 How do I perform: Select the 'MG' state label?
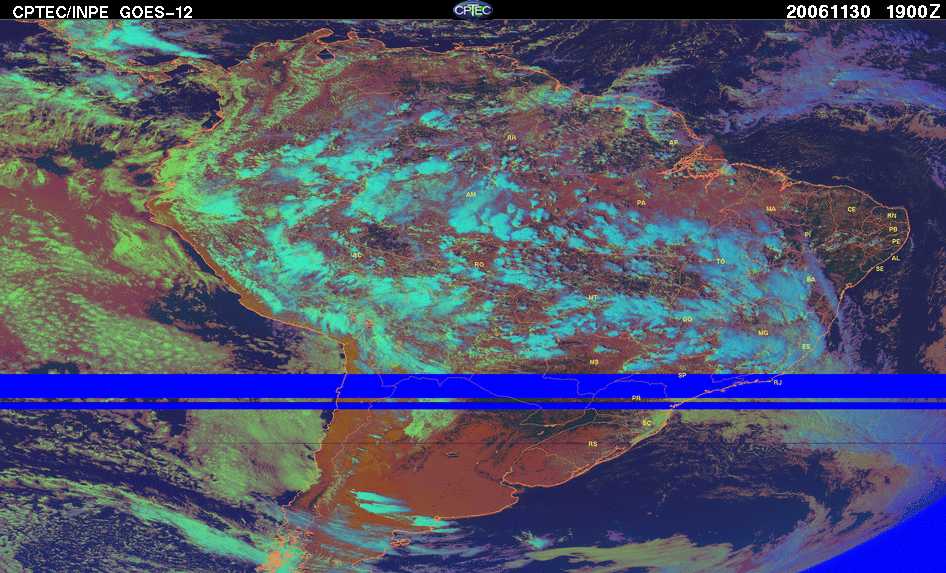click(763, 333)
